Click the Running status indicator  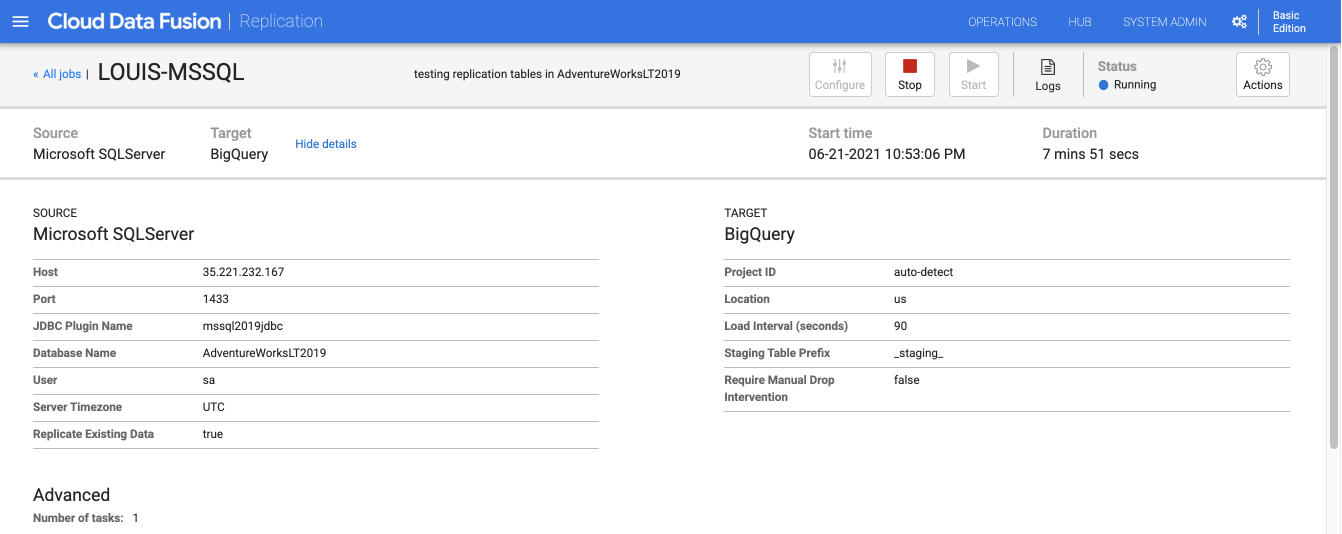pyautogui.click(x=1127, y=85)
